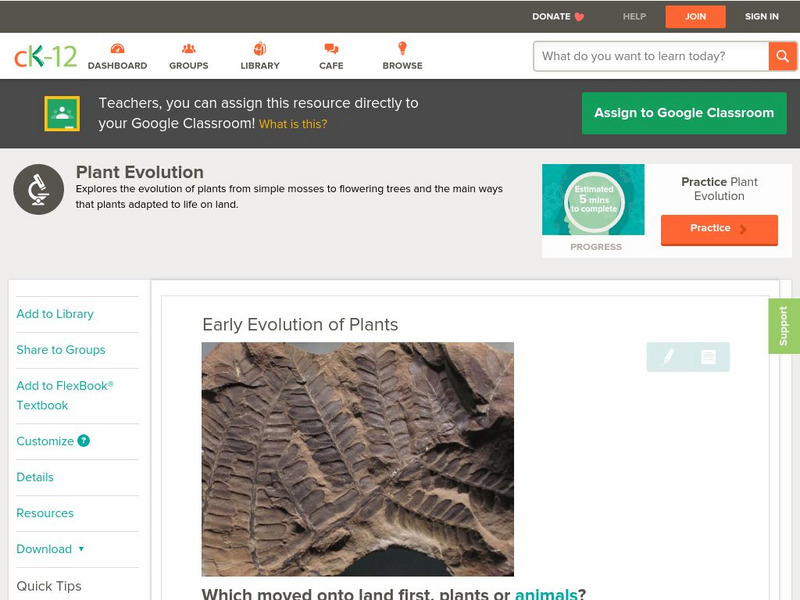Expand the Download dropdown arrow
This screenshot has width=800, height=600.
81,549
